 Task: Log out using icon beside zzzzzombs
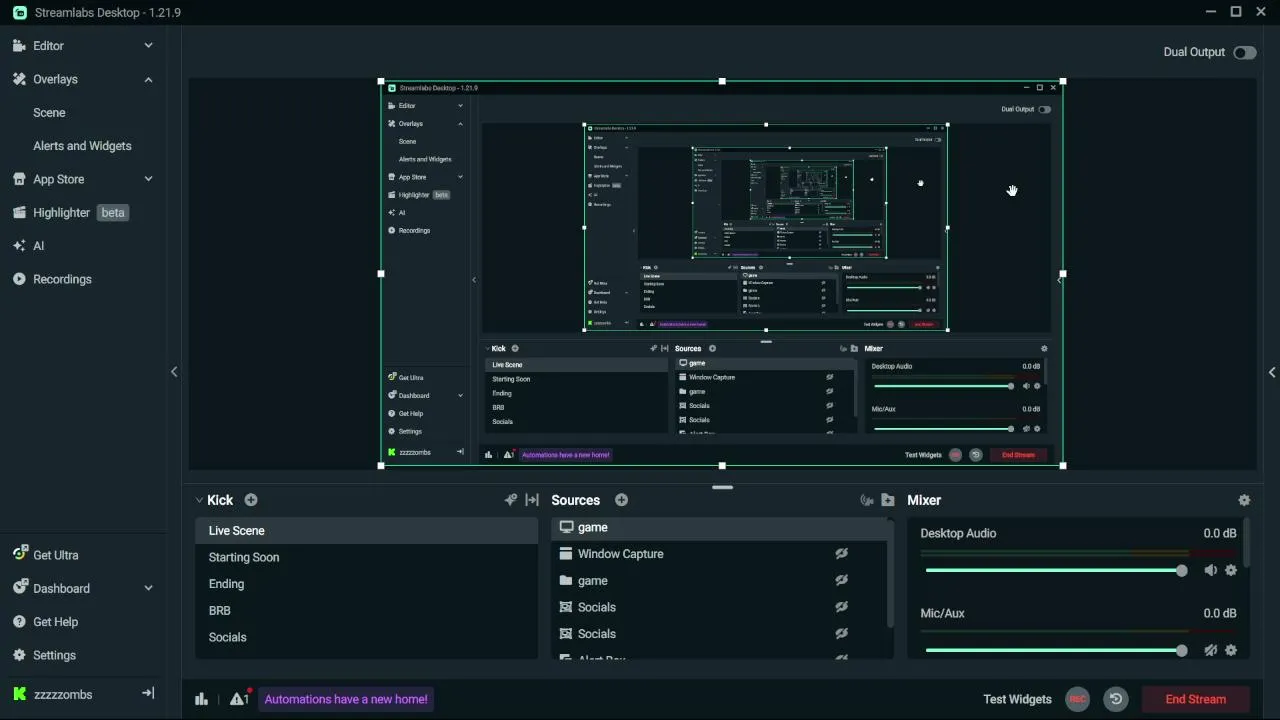(x=148, y=693)
